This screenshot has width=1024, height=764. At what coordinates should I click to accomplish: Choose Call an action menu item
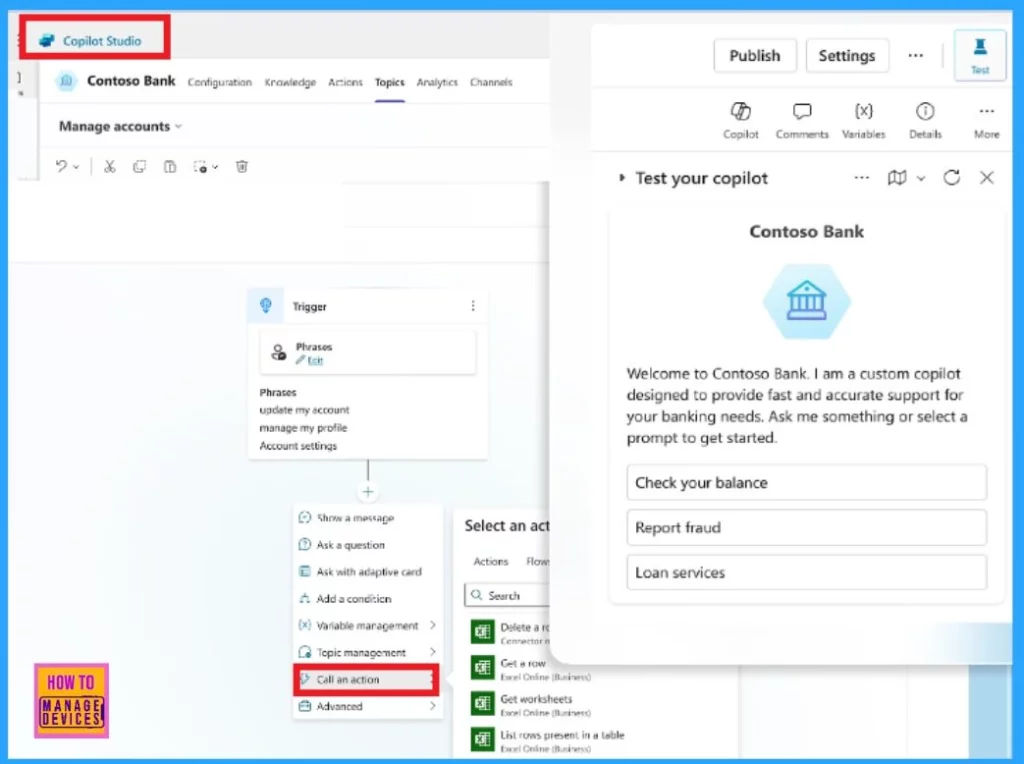[366, 680]
